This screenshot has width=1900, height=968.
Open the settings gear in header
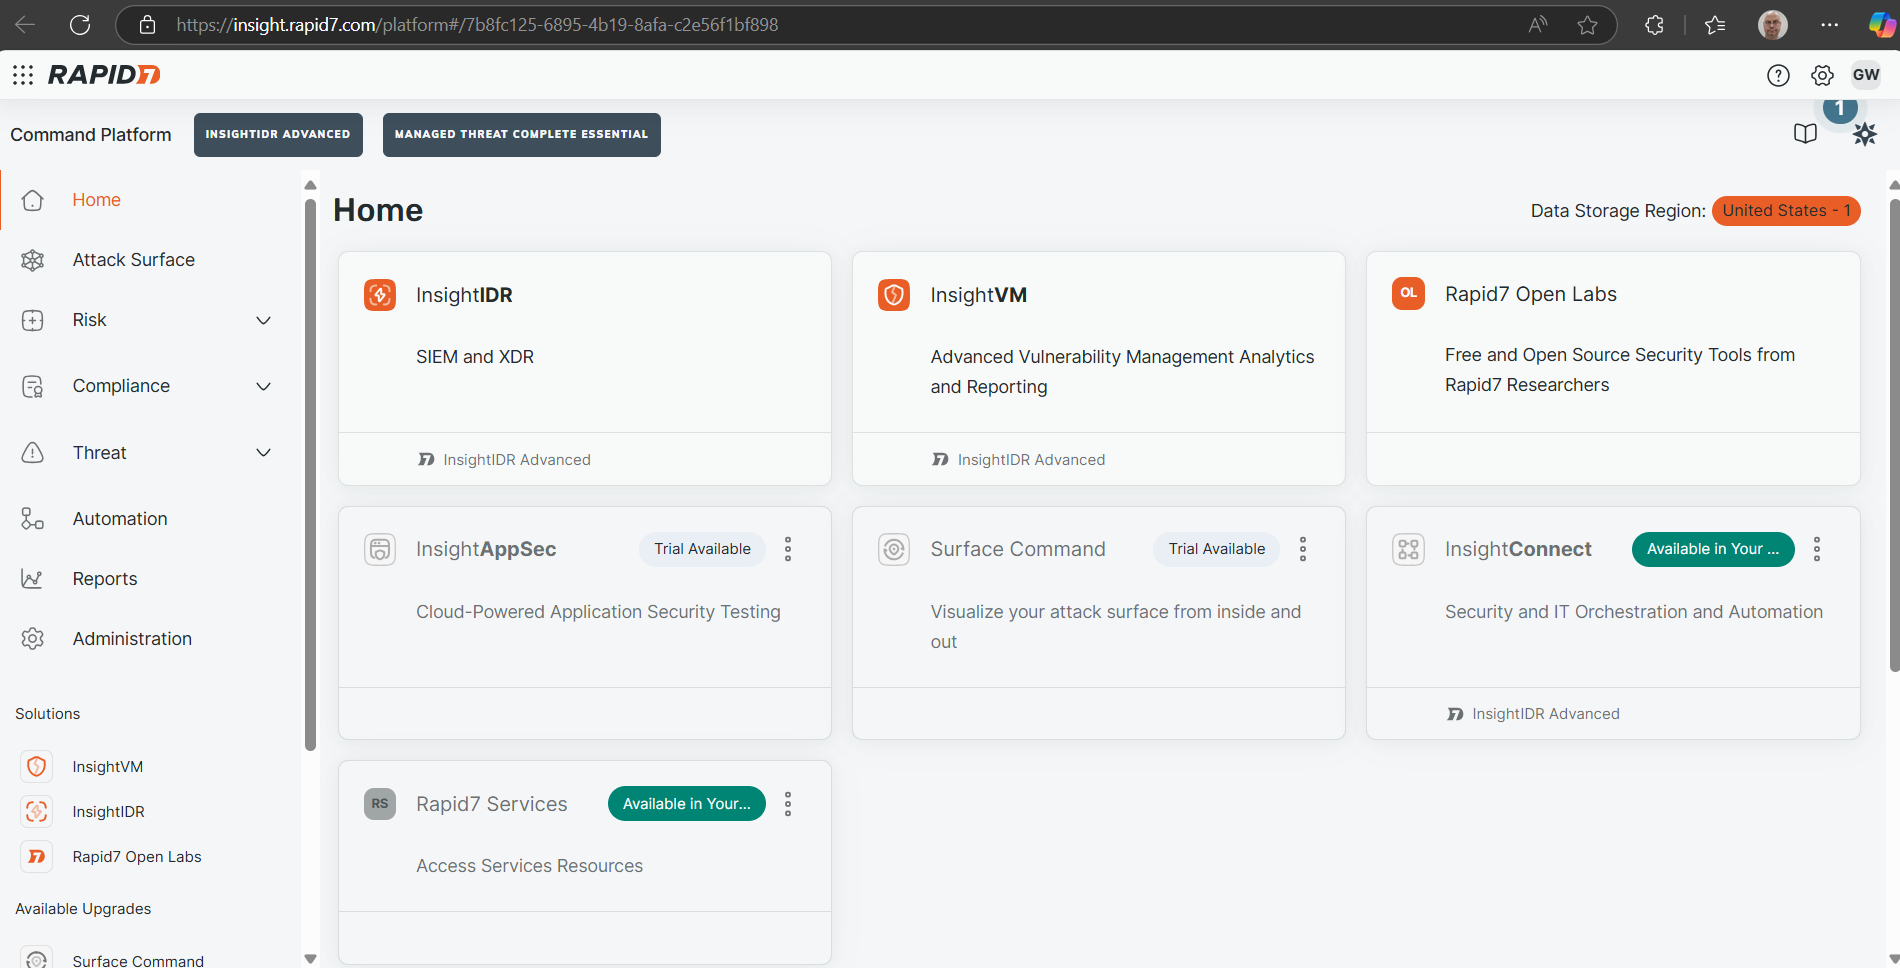tap(1822, 75)
